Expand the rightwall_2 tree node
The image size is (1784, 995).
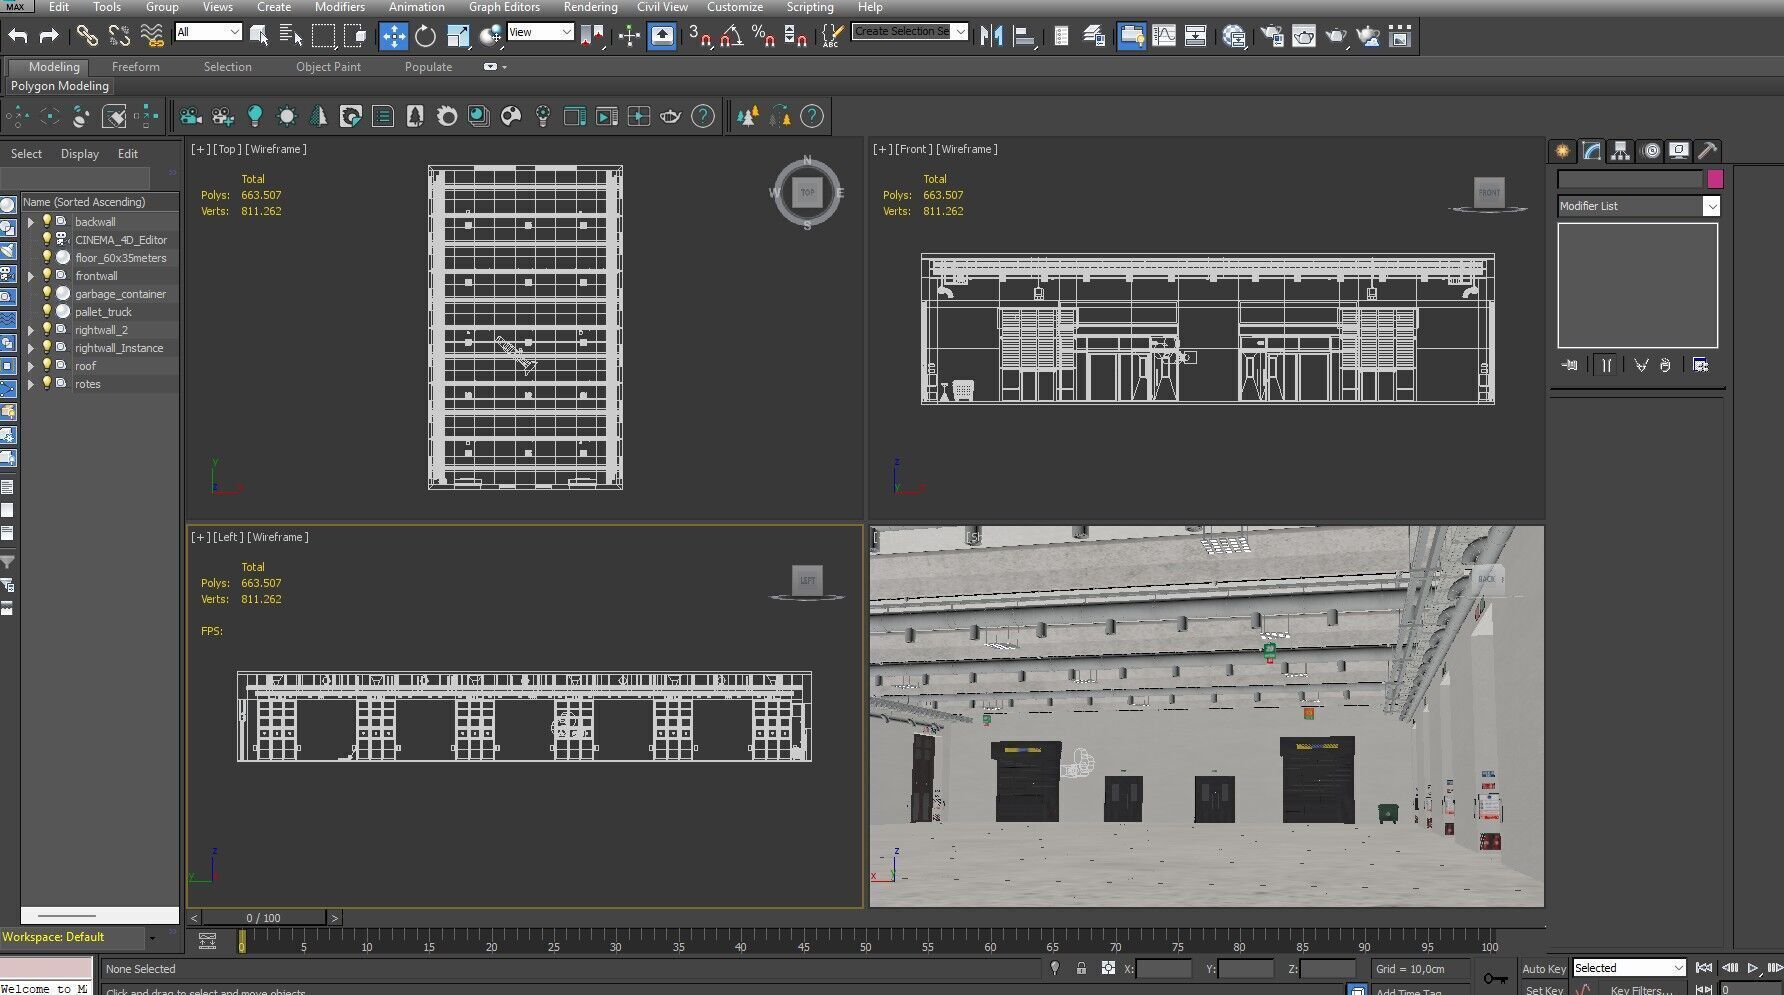(30, 330)
